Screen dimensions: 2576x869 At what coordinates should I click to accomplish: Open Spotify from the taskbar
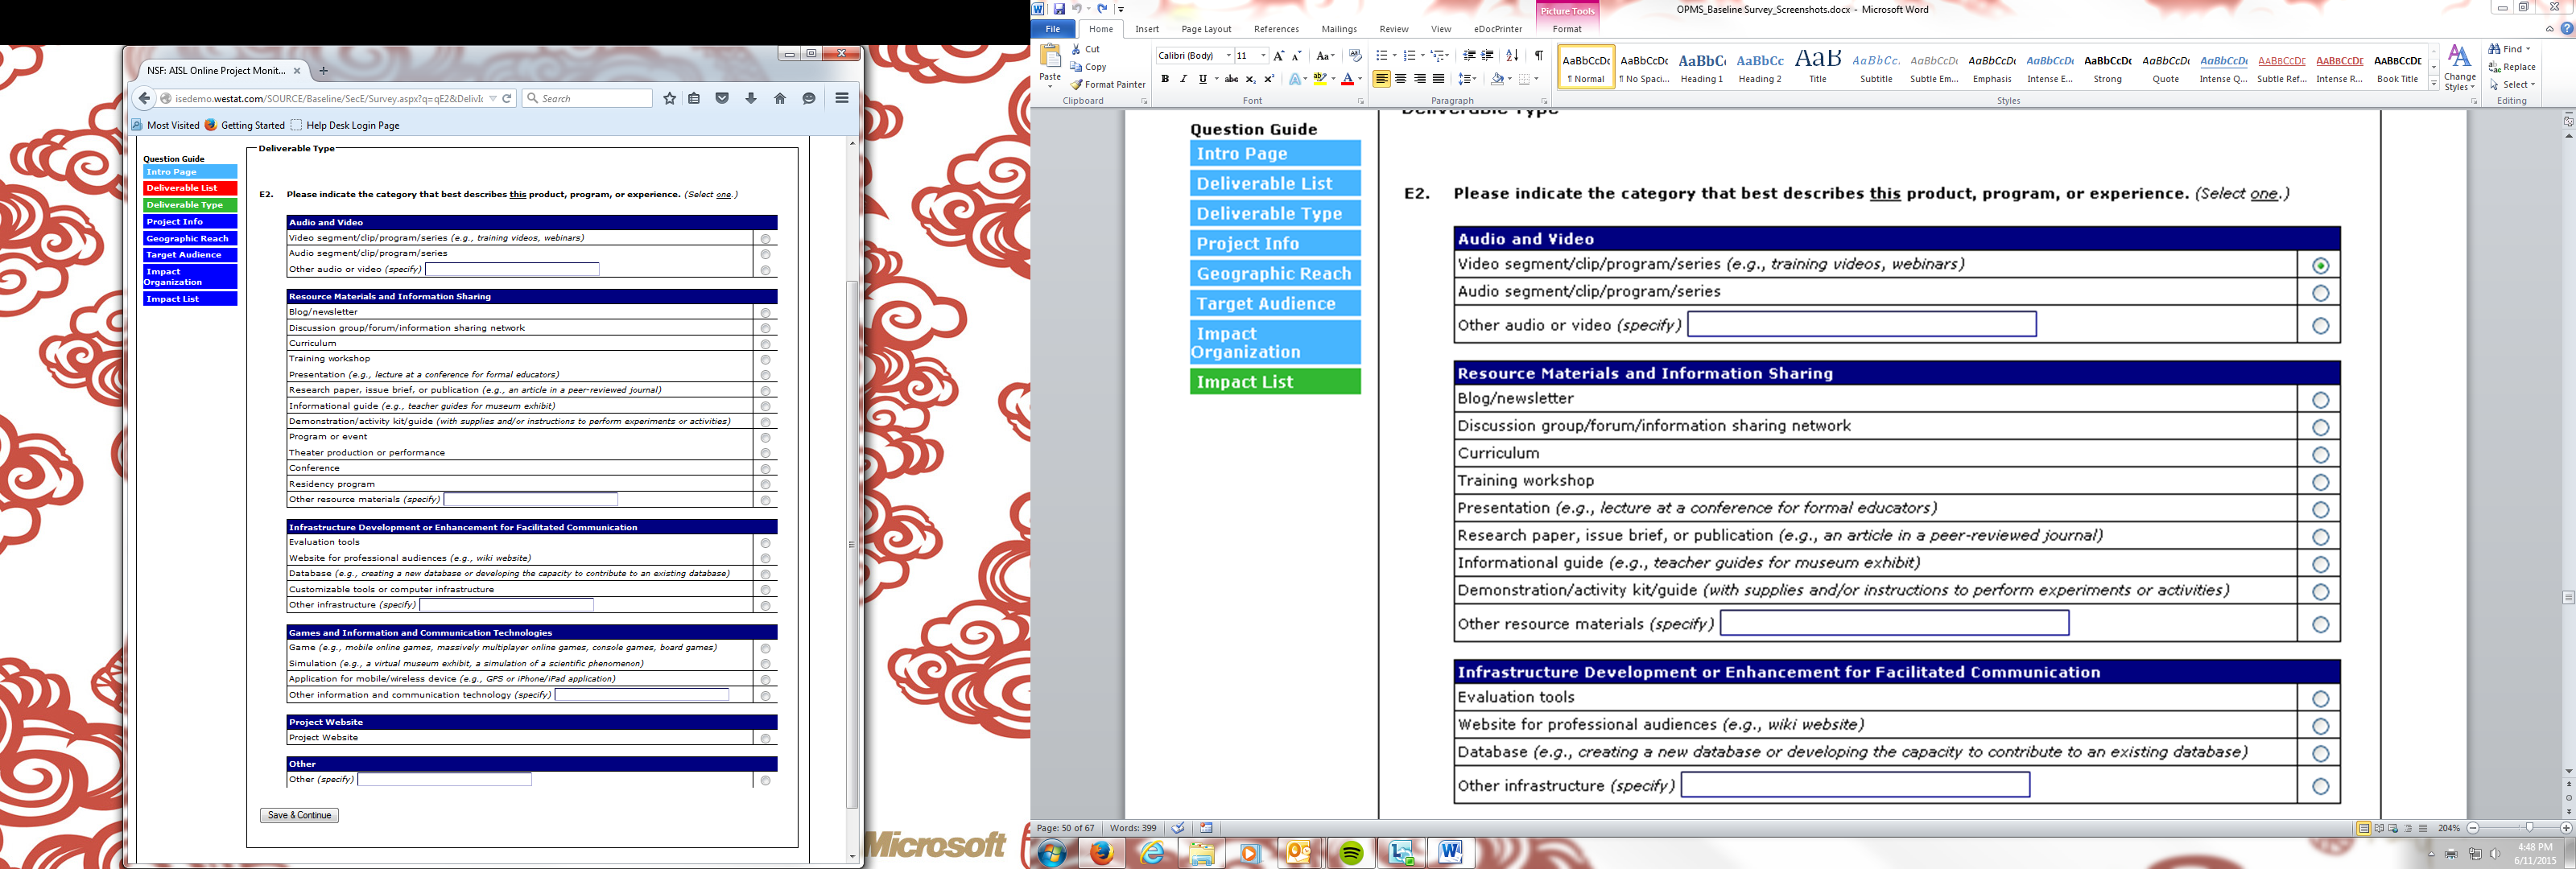tap(1351, 853)
